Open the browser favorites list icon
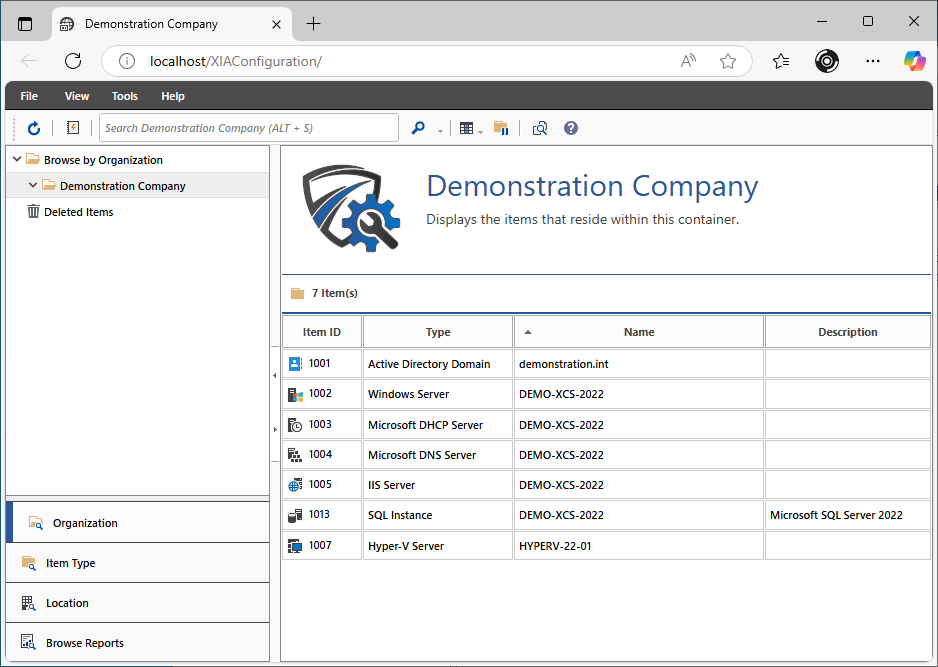The image size is (938, 667). coord(781,60)
